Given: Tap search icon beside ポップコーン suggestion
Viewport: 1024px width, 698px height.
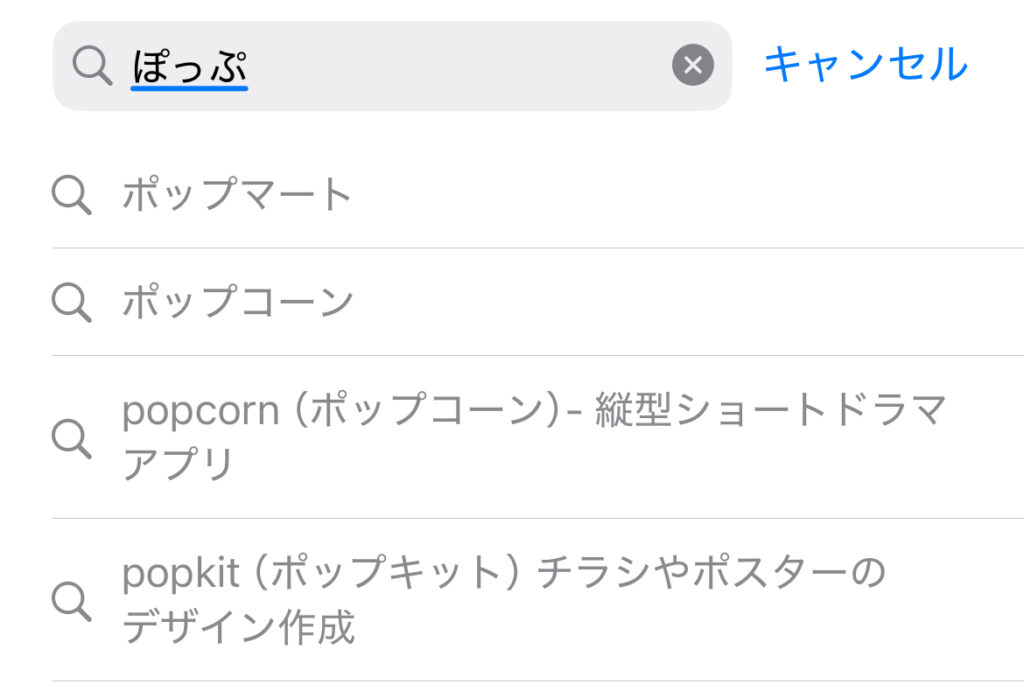Looking at the screenshot, I should [72, 302].
